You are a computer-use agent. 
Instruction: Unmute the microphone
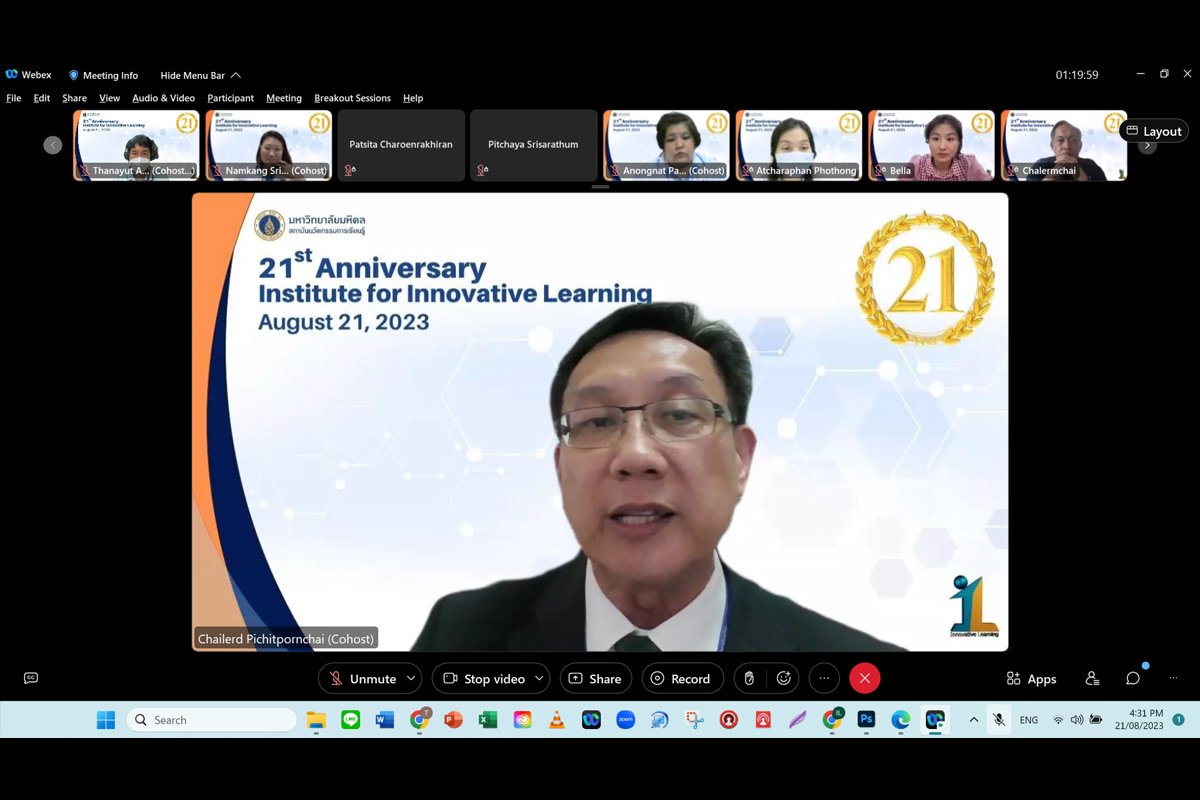(363, 678)
